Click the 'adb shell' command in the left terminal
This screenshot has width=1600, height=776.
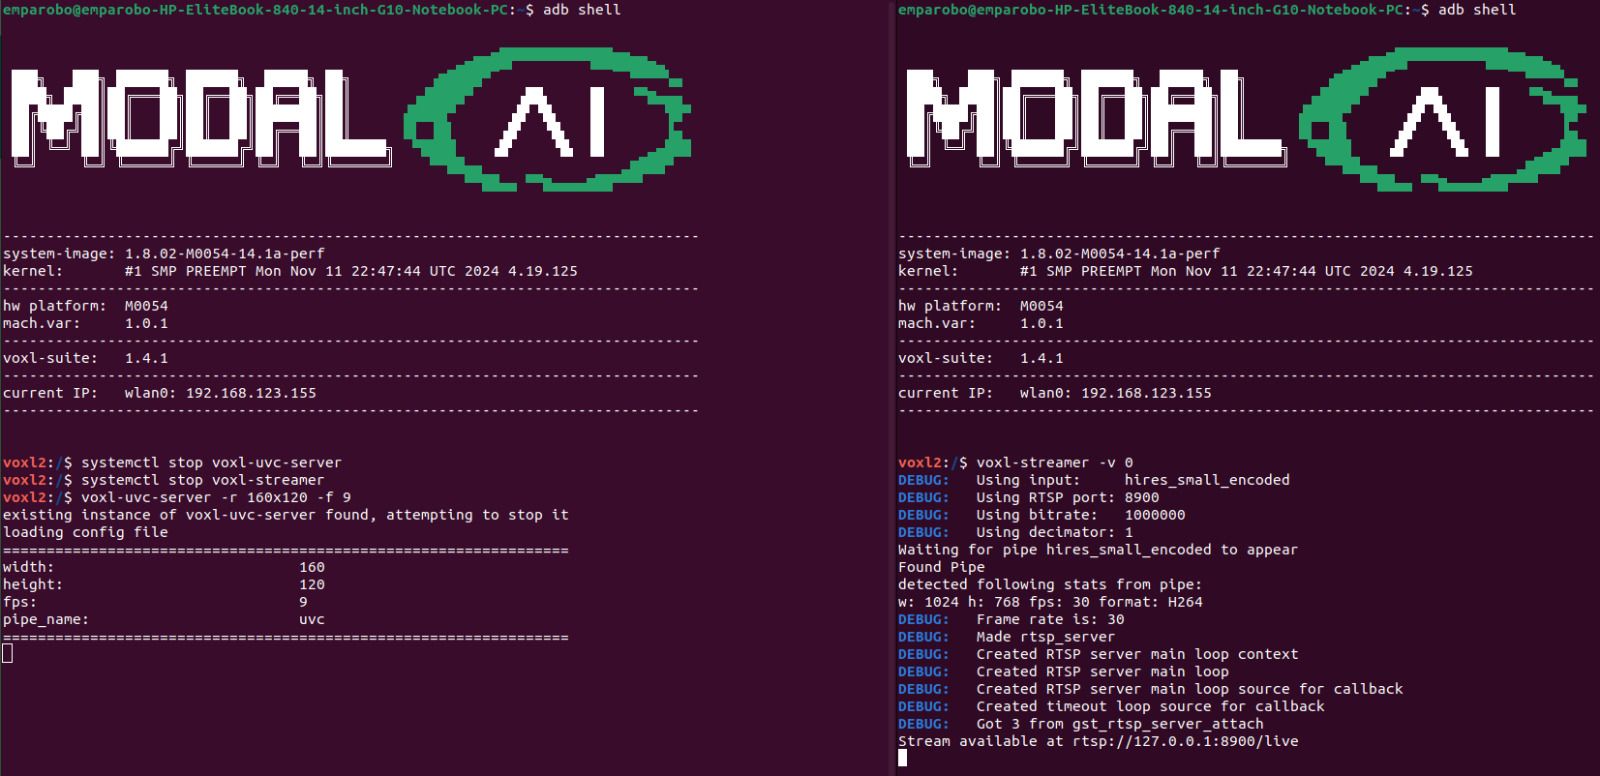[x=581, y=9]
